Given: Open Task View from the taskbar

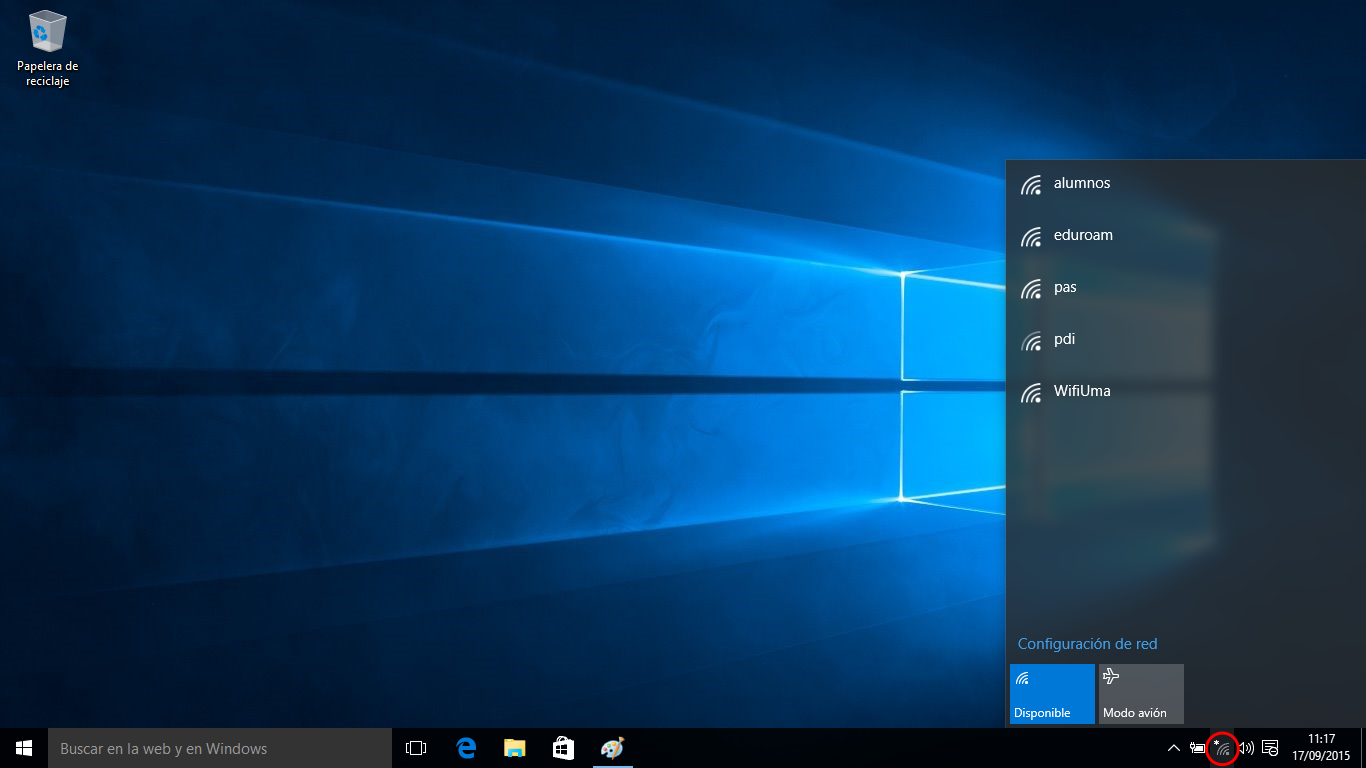Looking at the screenshot, I should coord(416,748).
